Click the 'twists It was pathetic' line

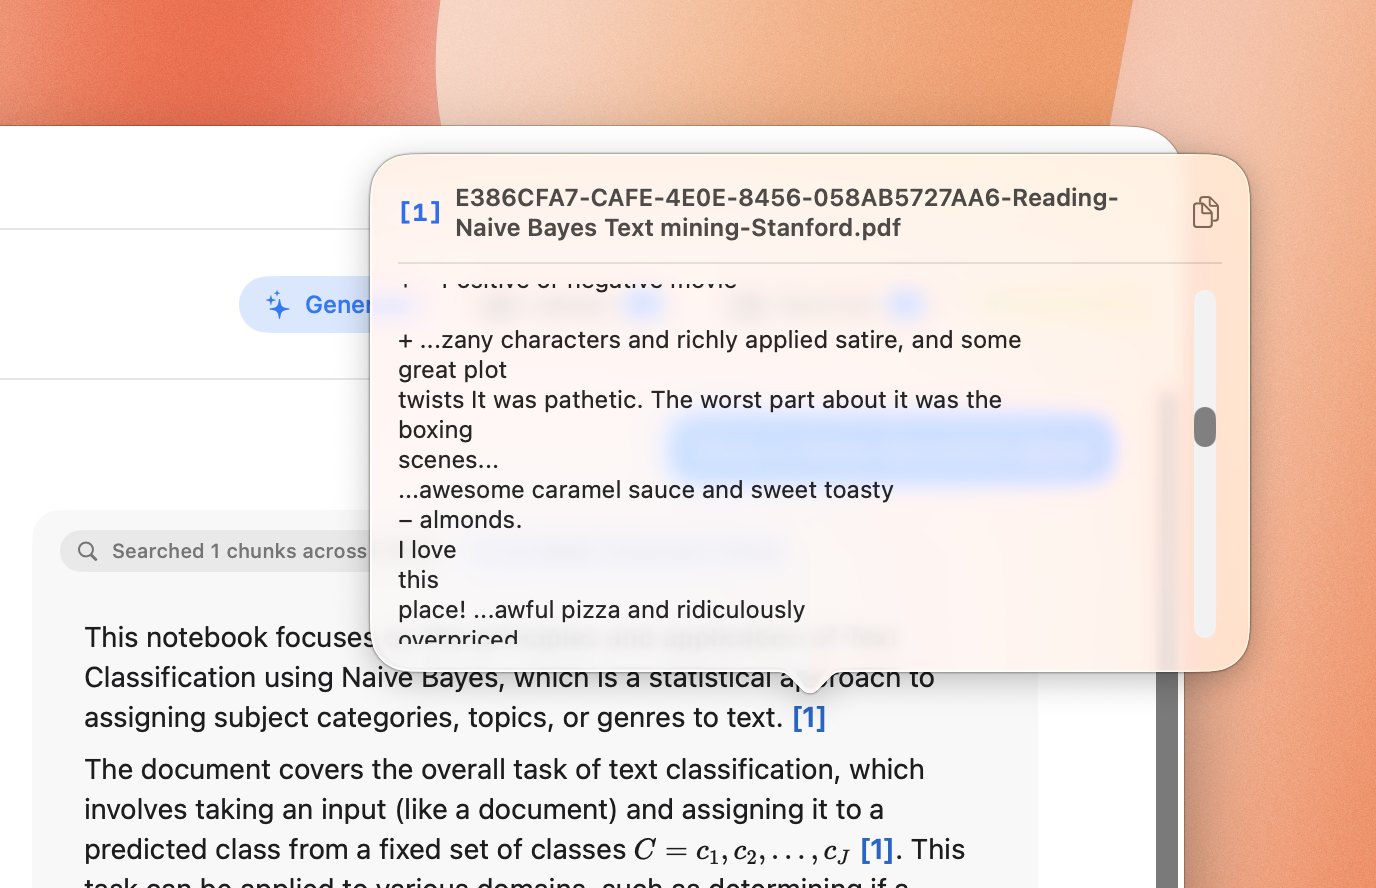(700, 400)
